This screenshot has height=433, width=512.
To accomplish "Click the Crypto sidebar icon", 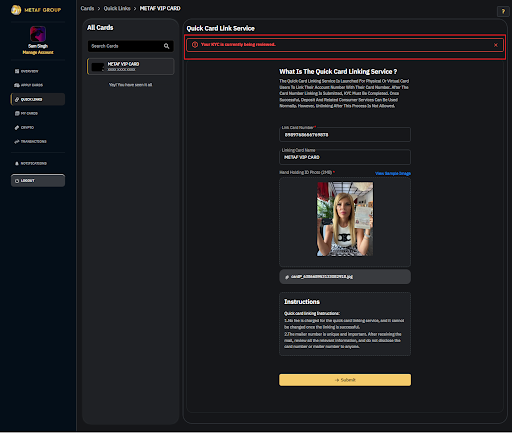I will 17,127.
